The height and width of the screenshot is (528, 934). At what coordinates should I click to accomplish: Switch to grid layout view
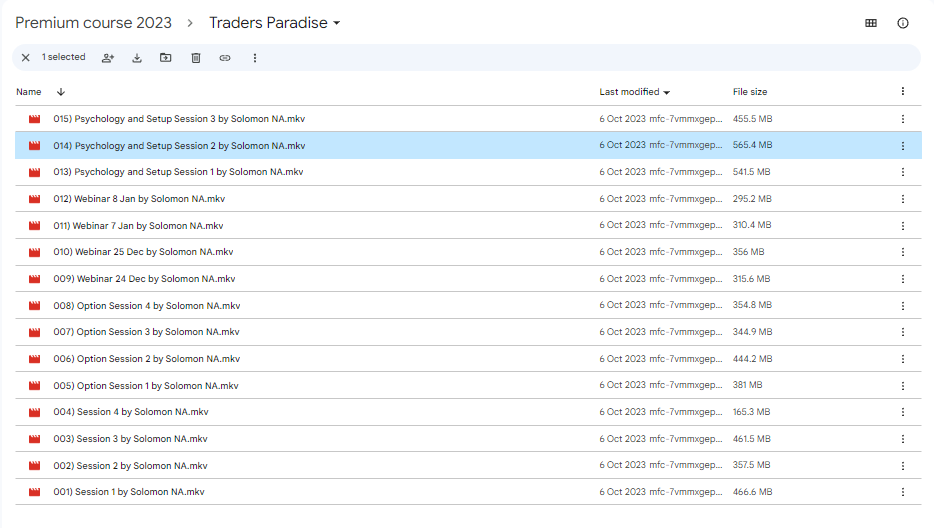click(x=871, y=23)
